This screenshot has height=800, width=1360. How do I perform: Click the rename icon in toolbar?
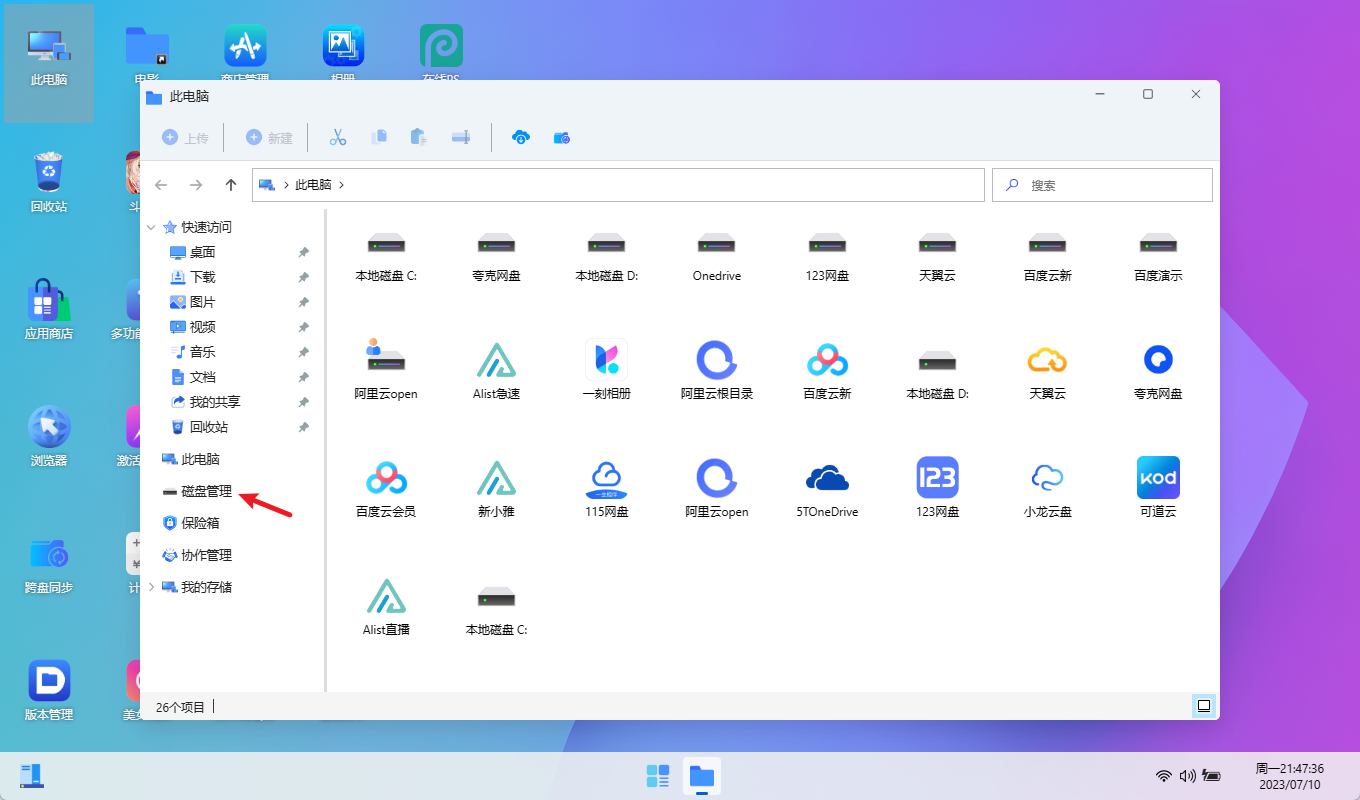[x=461, y=138]
